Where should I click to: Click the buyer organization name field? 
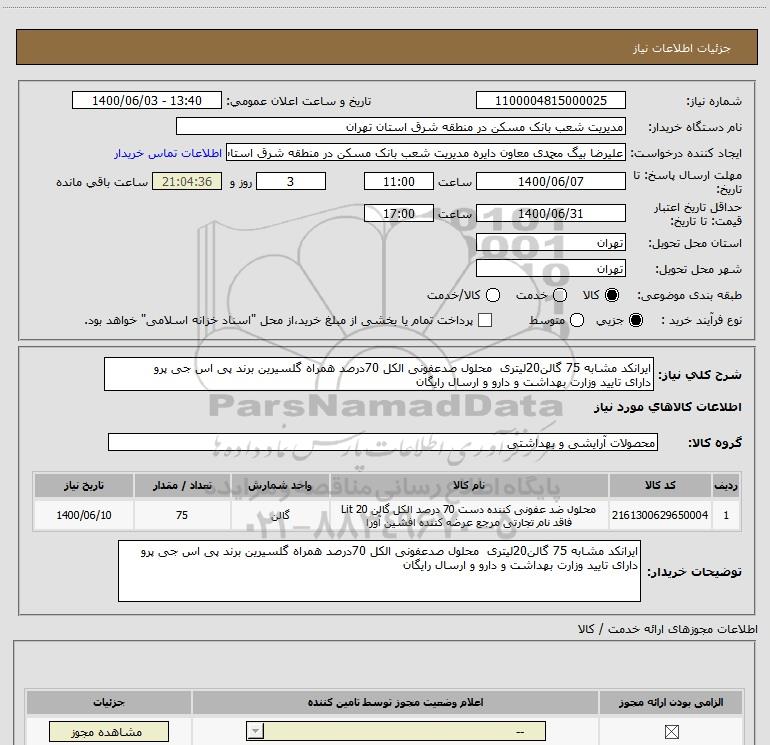[x=401, y=126]
